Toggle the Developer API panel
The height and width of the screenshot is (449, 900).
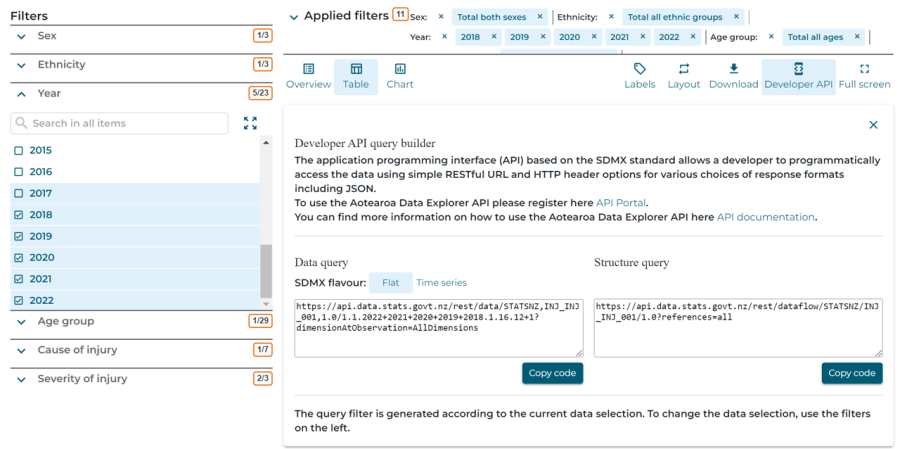pos(798,76)
